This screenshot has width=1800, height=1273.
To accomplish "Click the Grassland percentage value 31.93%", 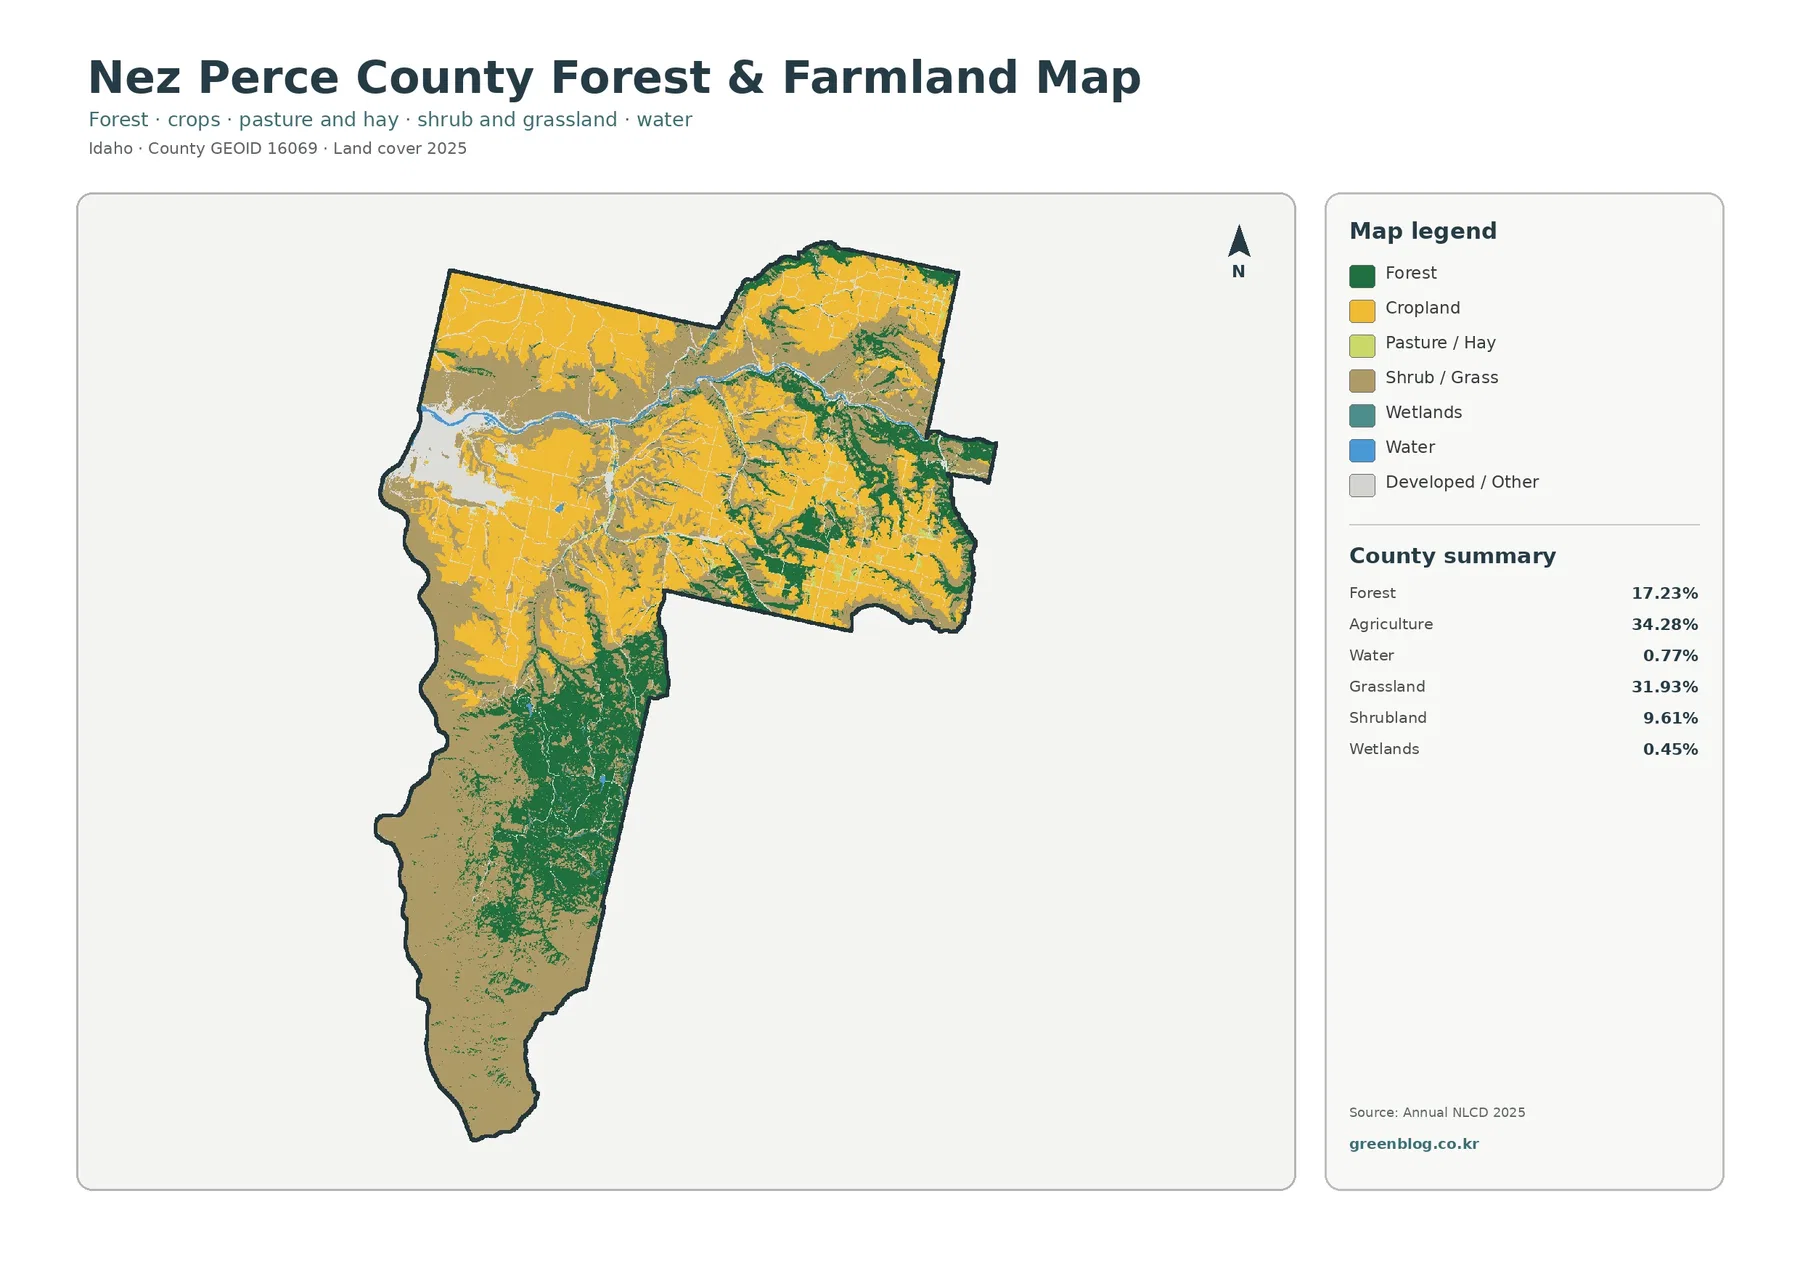I will (1664, 687).
